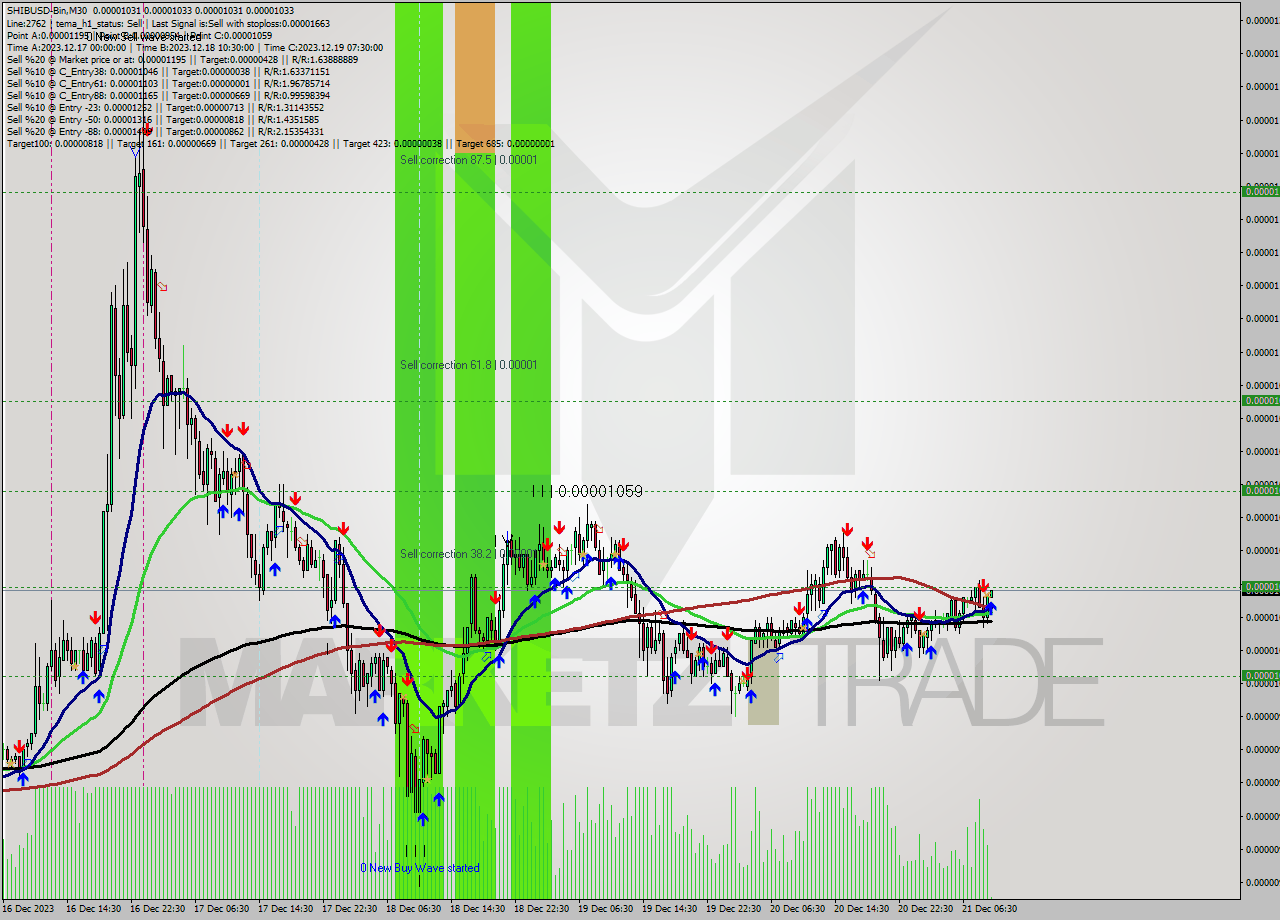Click the 'Target 685: 0.00000001' text
This screenshot has width=1280, height=920.
(x=505, y=143)
